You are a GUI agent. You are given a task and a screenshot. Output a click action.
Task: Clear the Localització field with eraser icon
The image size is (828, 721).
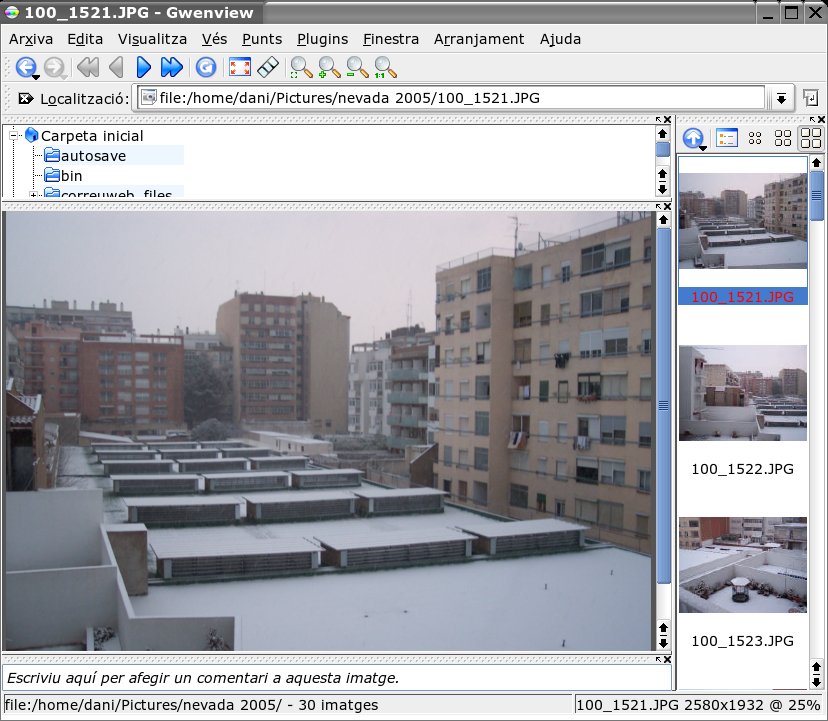[x=25, y=98]
